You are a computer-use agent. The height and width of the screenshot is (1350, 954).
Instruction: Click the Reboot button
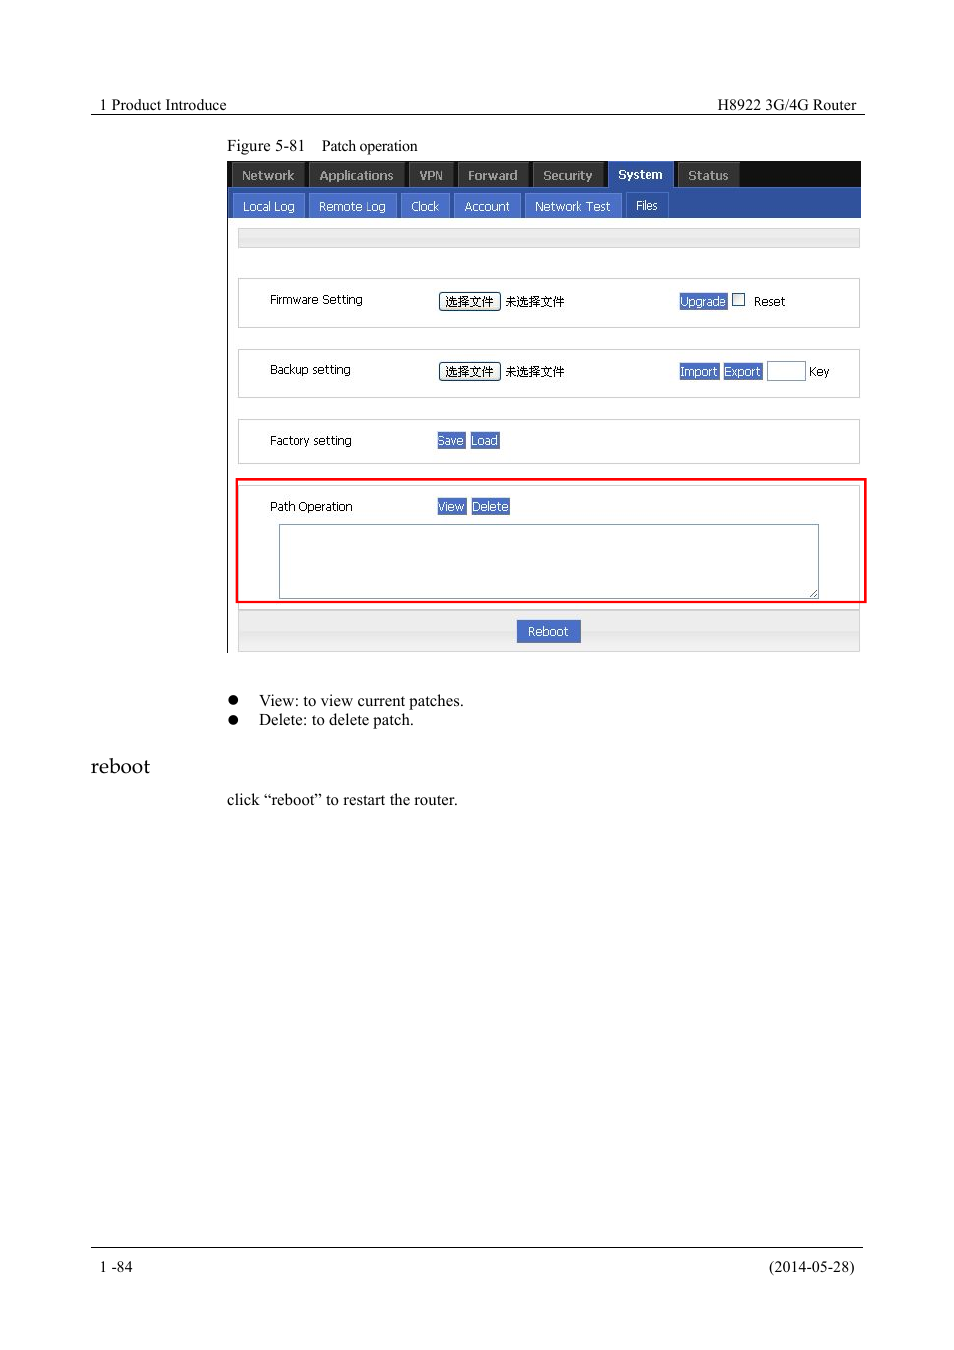click(548, 631)
